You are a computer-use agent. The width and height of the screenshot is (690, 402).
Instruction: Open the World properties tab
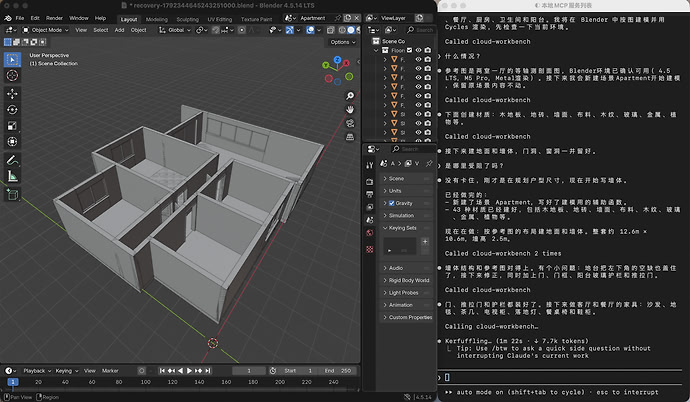point(370,232)
